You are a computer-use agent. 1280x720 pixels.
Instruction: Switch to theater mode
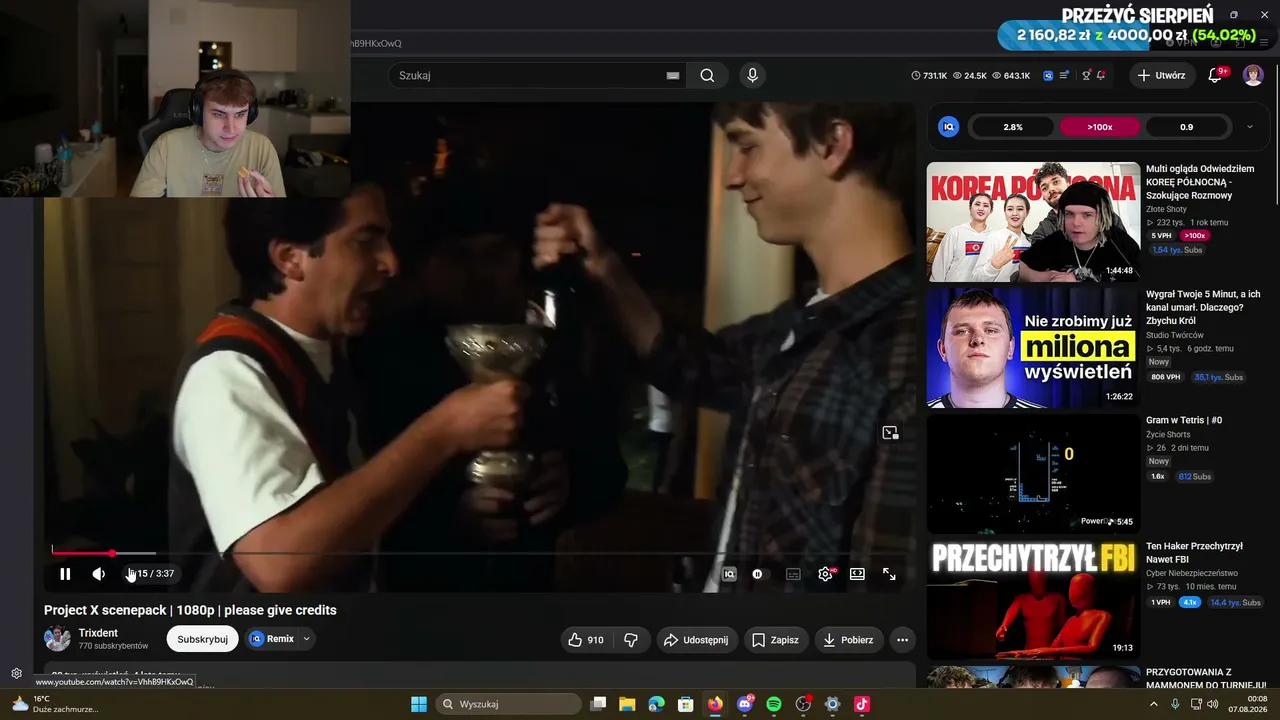click(x=857, y=574)
